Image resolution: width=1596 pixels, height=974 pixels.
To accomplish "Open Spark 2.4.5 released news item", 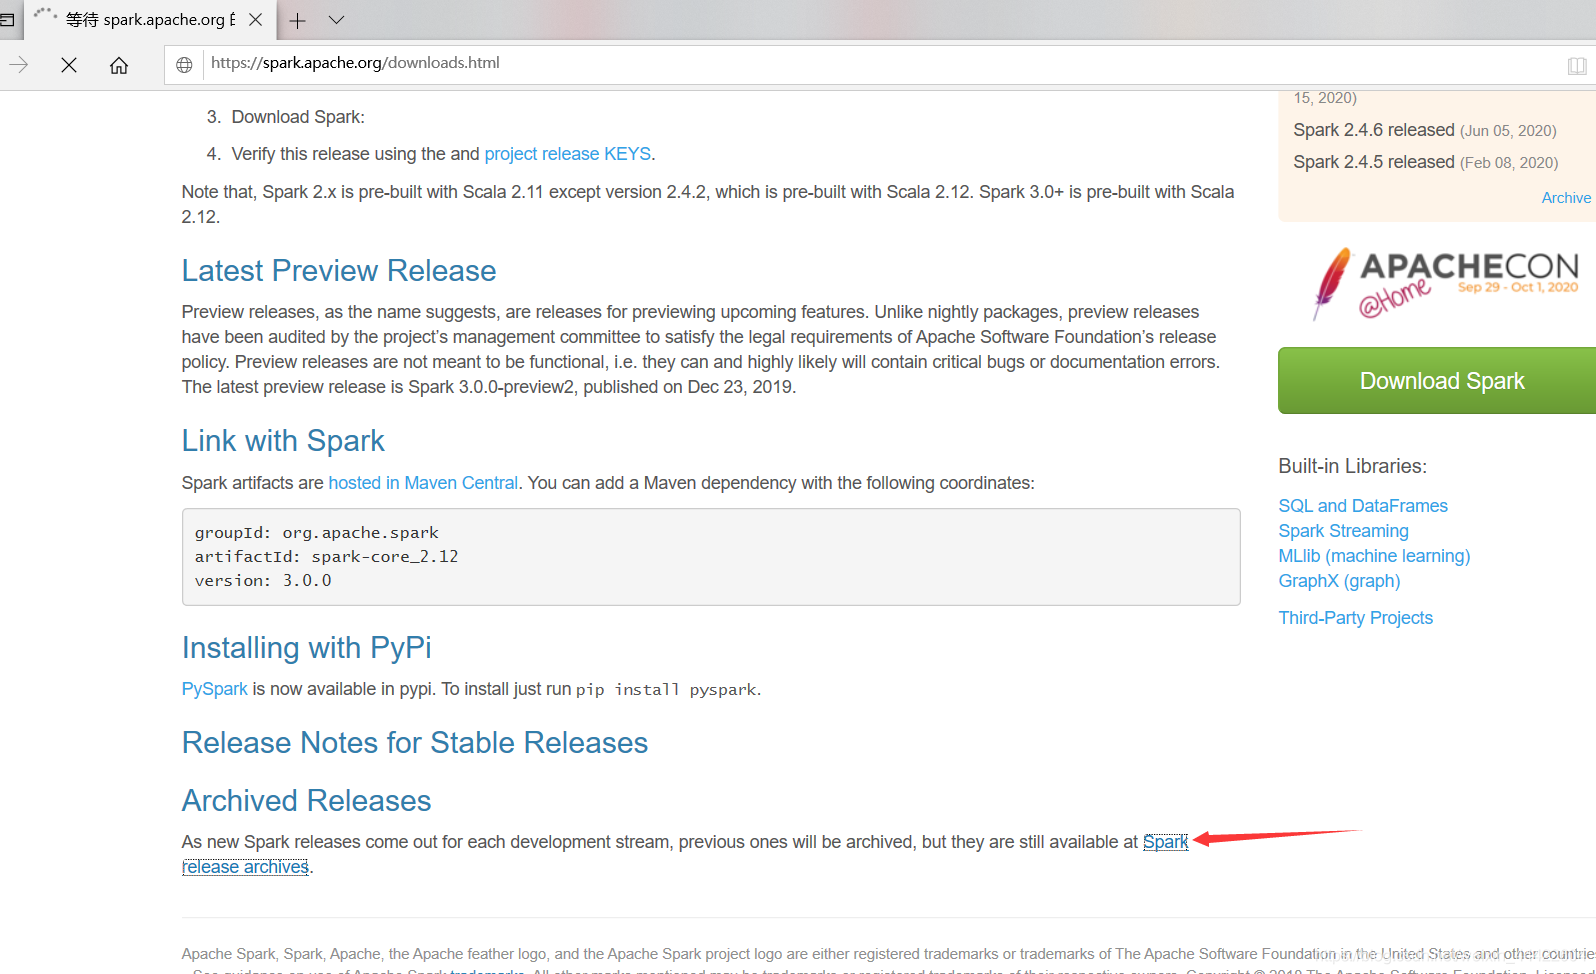I will (x=1373, y=162).
